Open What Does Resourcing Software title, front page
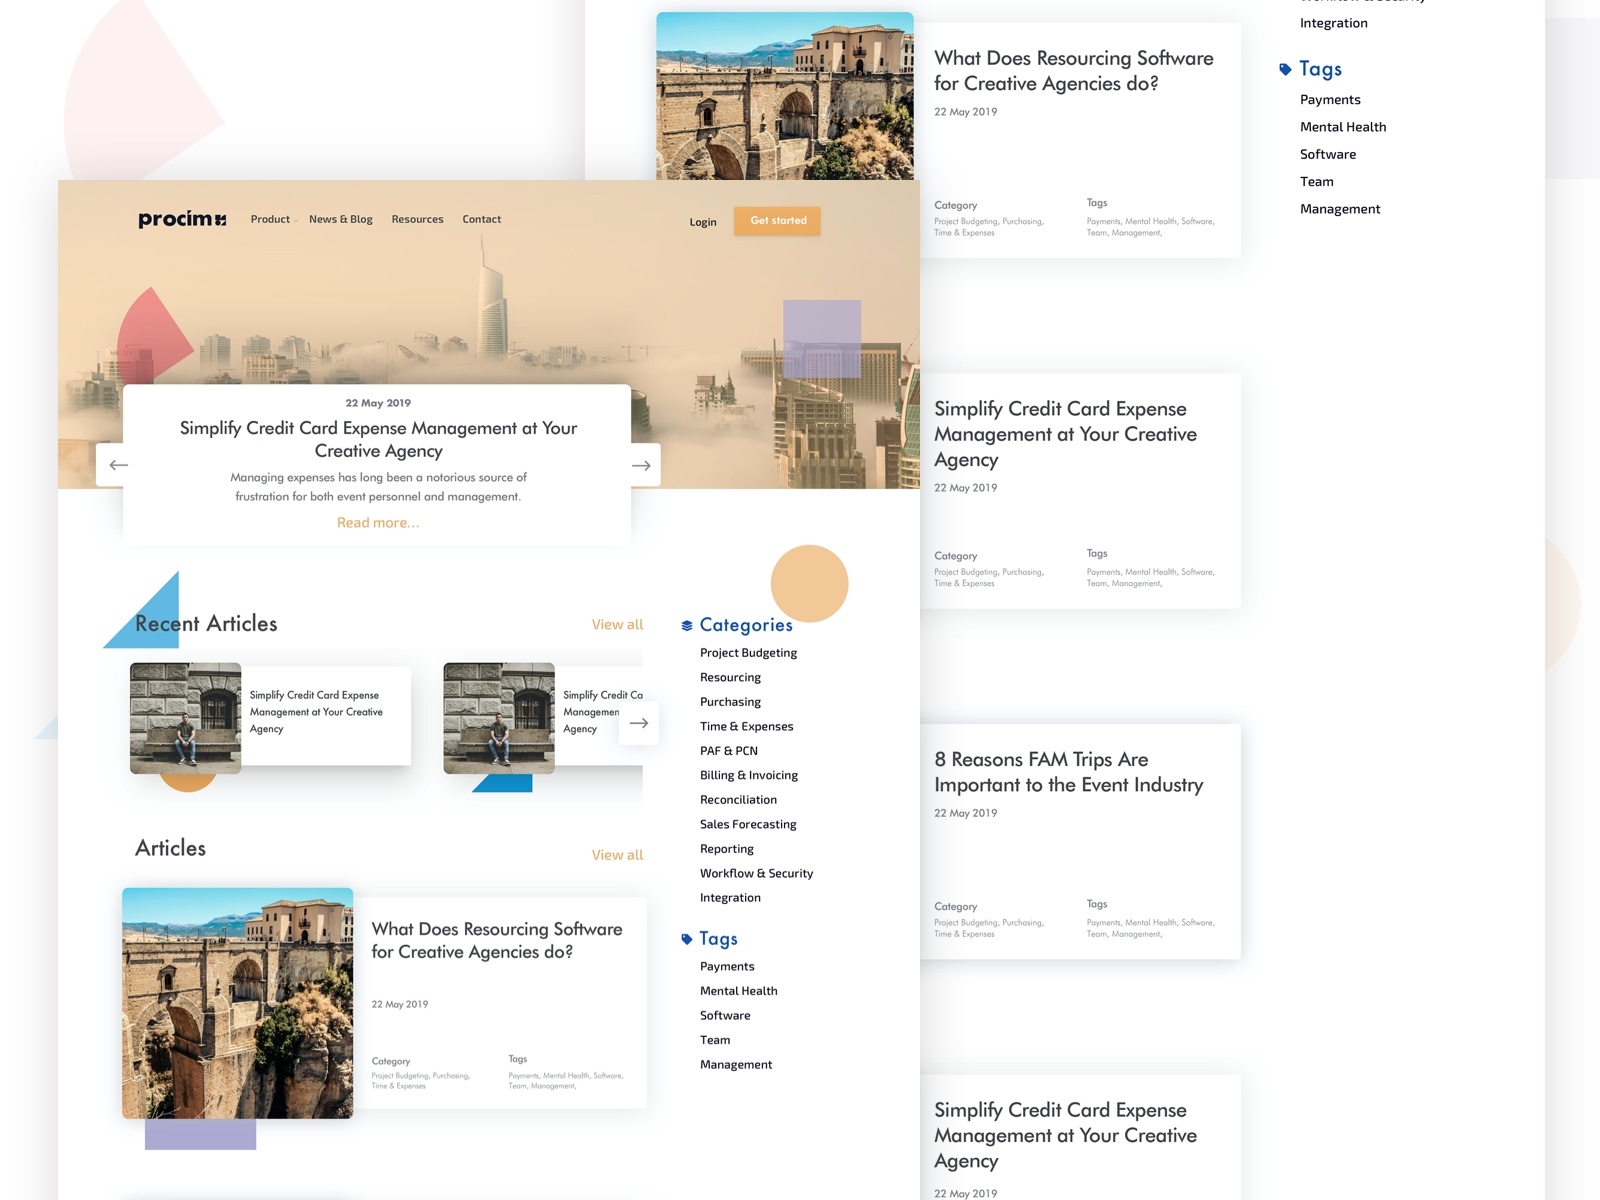Screen dimensions: 1600x1200 click(497, 941)
